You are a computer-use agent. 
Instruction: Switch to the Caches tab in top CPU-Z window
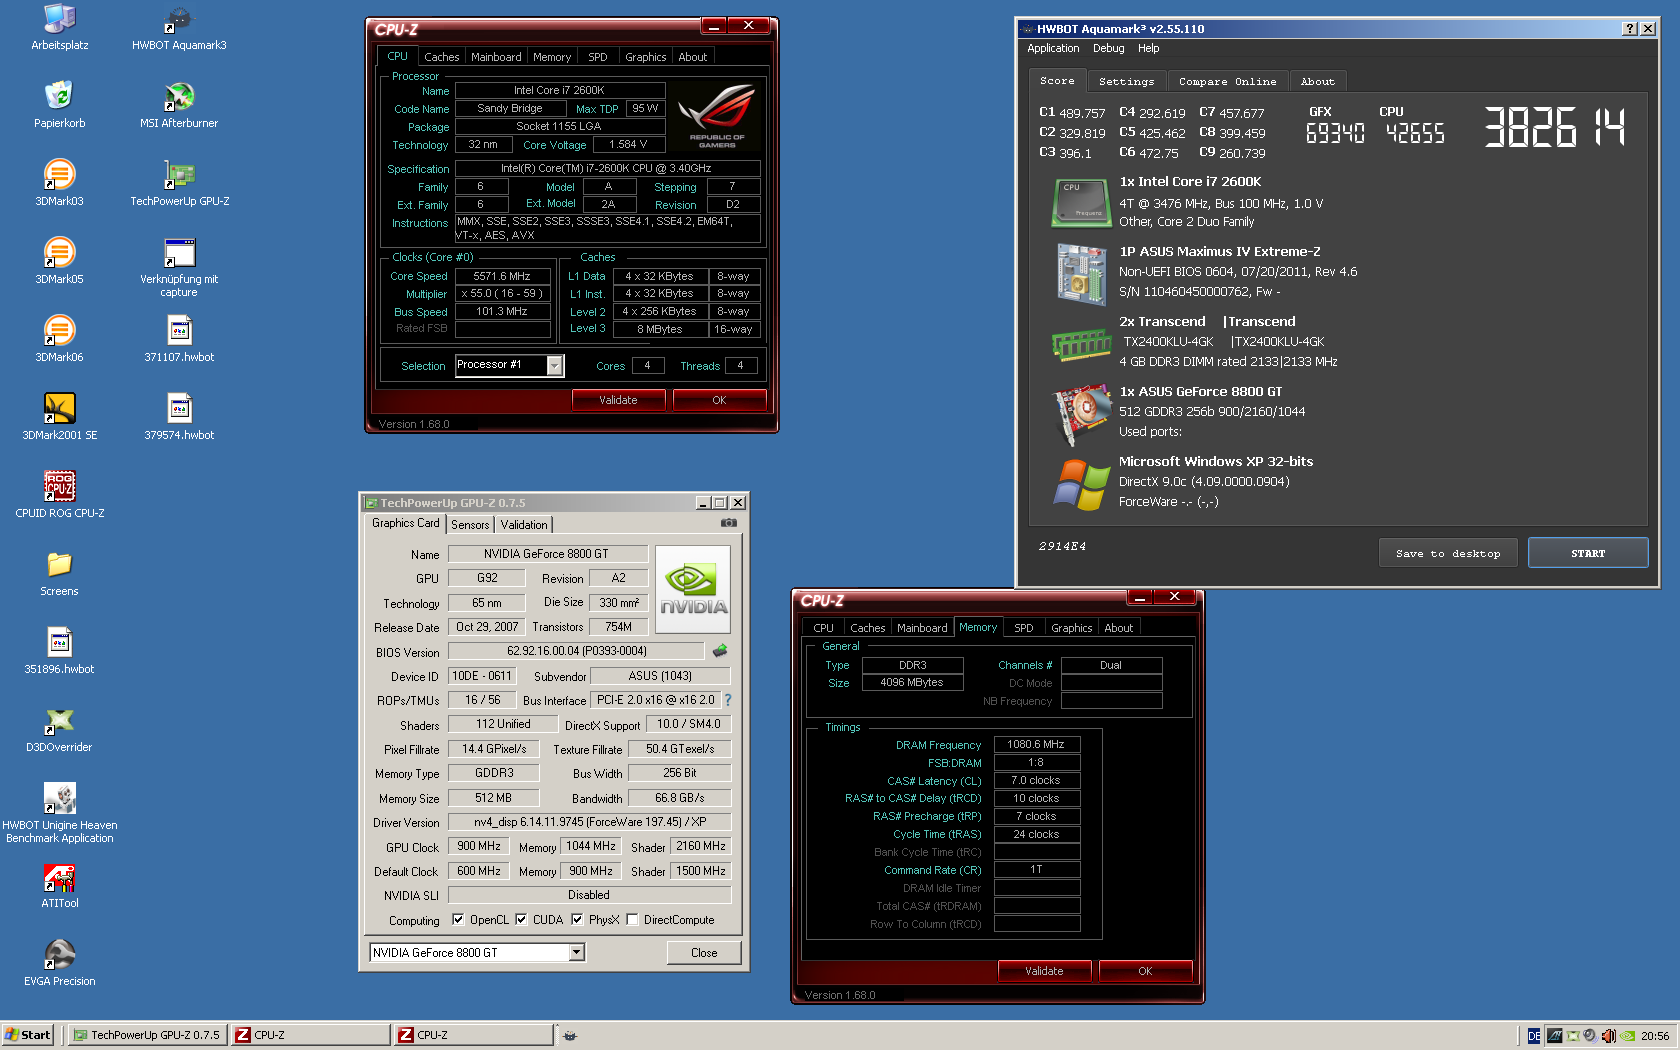441,57
